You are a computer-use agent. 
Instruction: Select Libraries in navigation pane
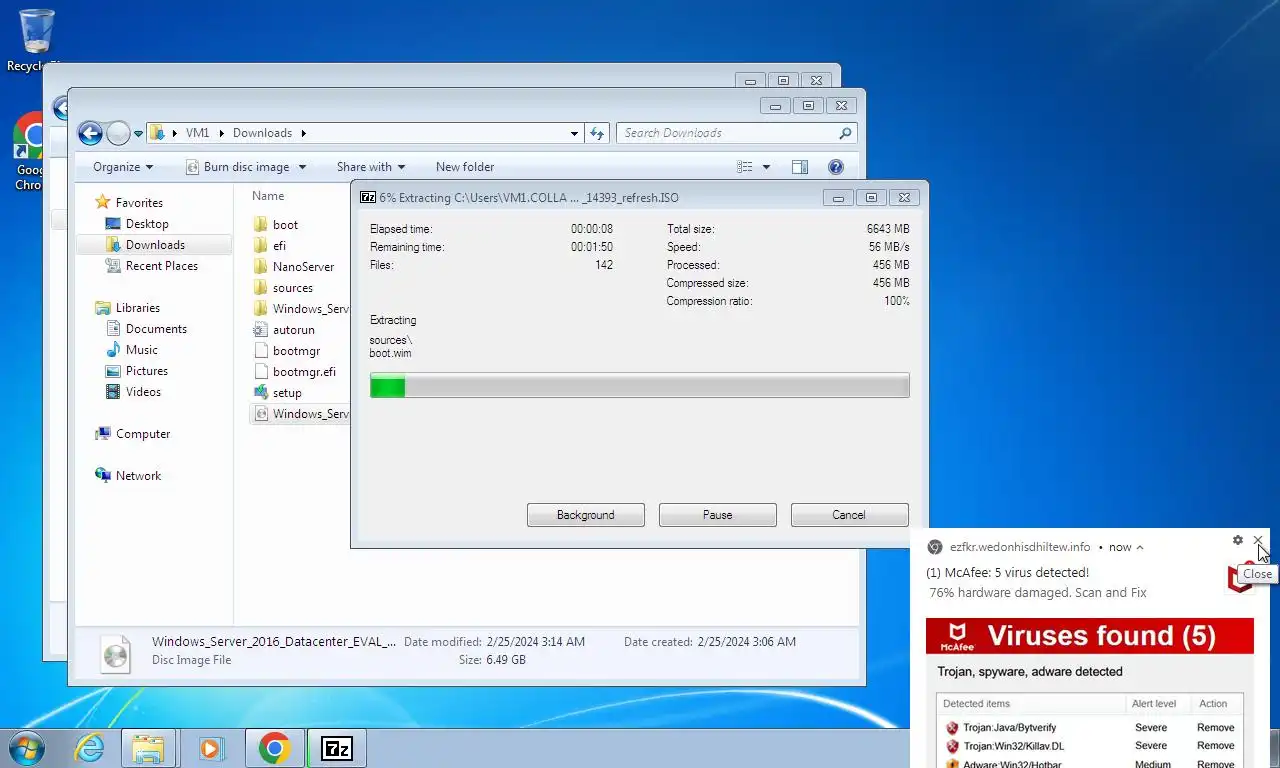(x=137, y=308)
